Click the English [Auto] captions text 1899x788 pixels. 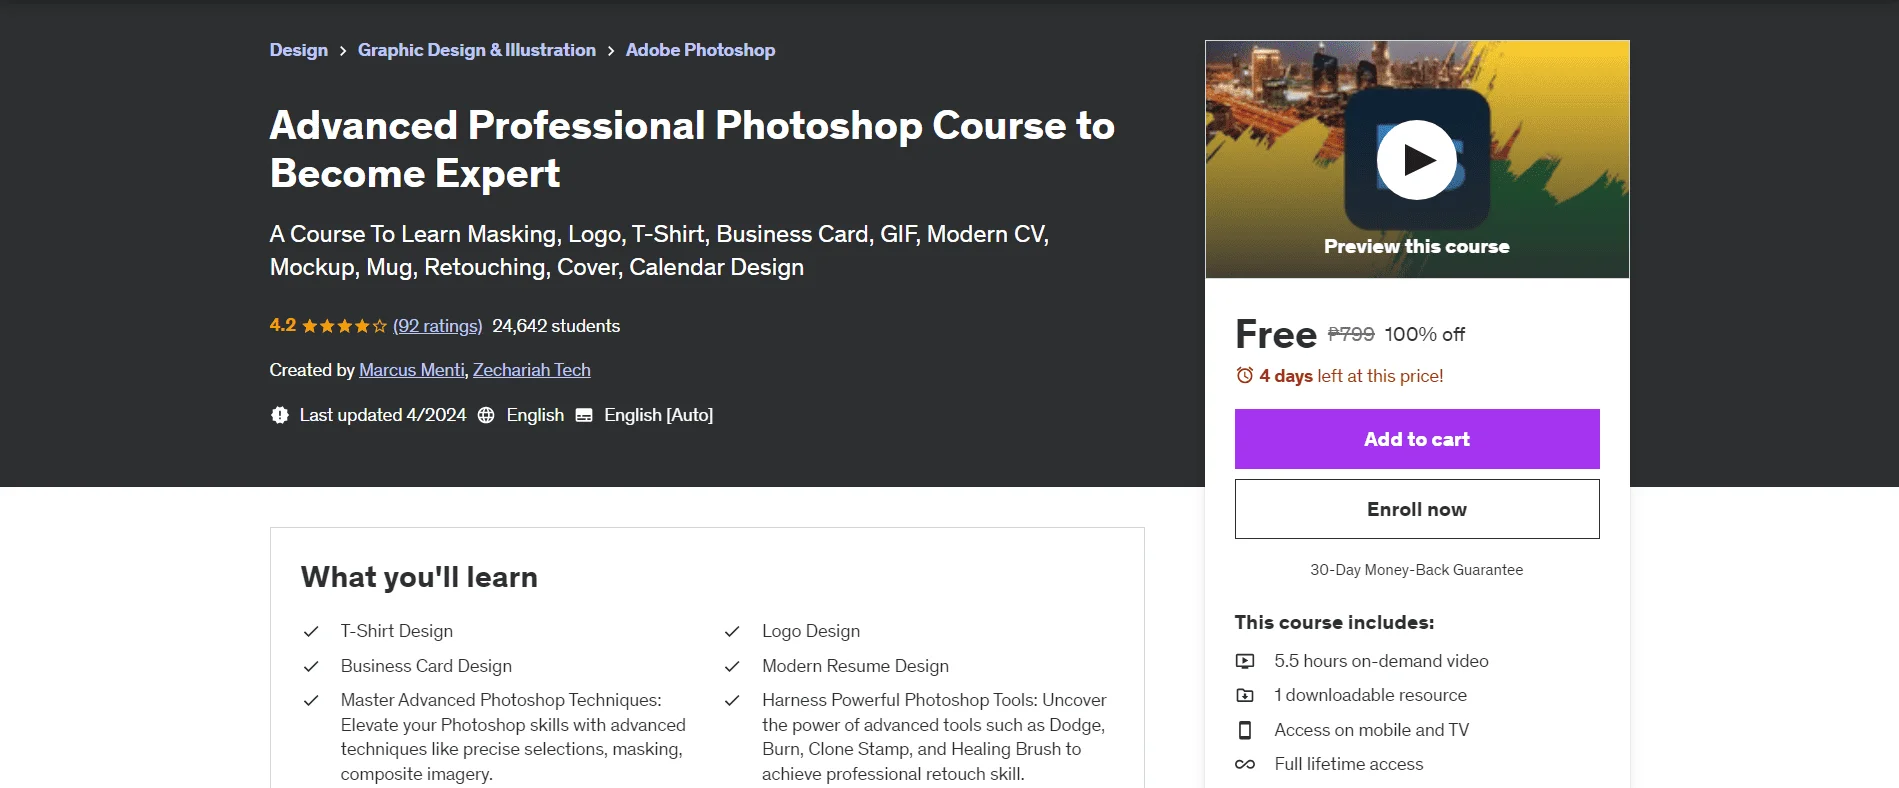point(659,415)
